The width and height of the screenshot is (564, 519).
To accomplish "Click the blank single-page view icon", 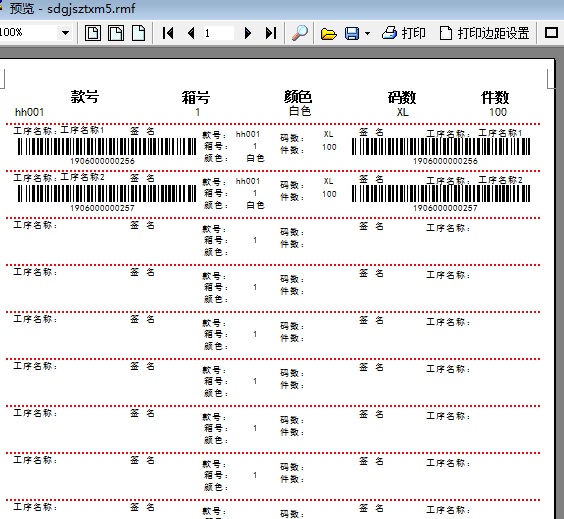I will coord(138,33).
